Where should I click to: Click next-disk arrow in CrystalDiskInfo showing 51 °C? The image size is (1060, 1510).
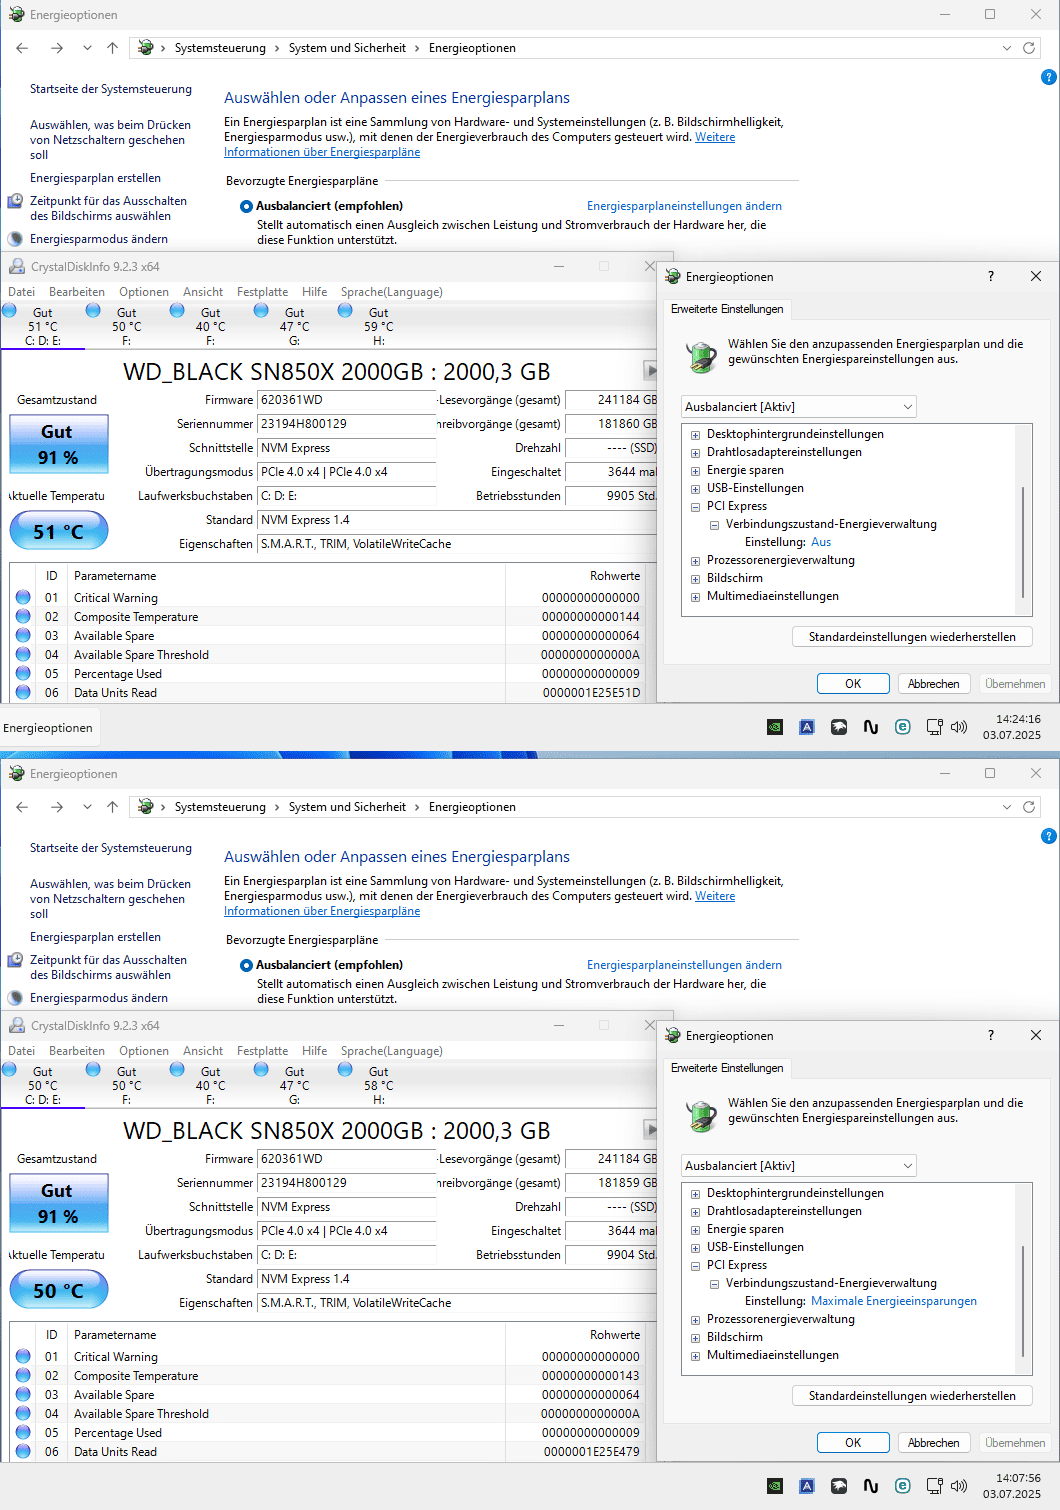click(650, 371)
